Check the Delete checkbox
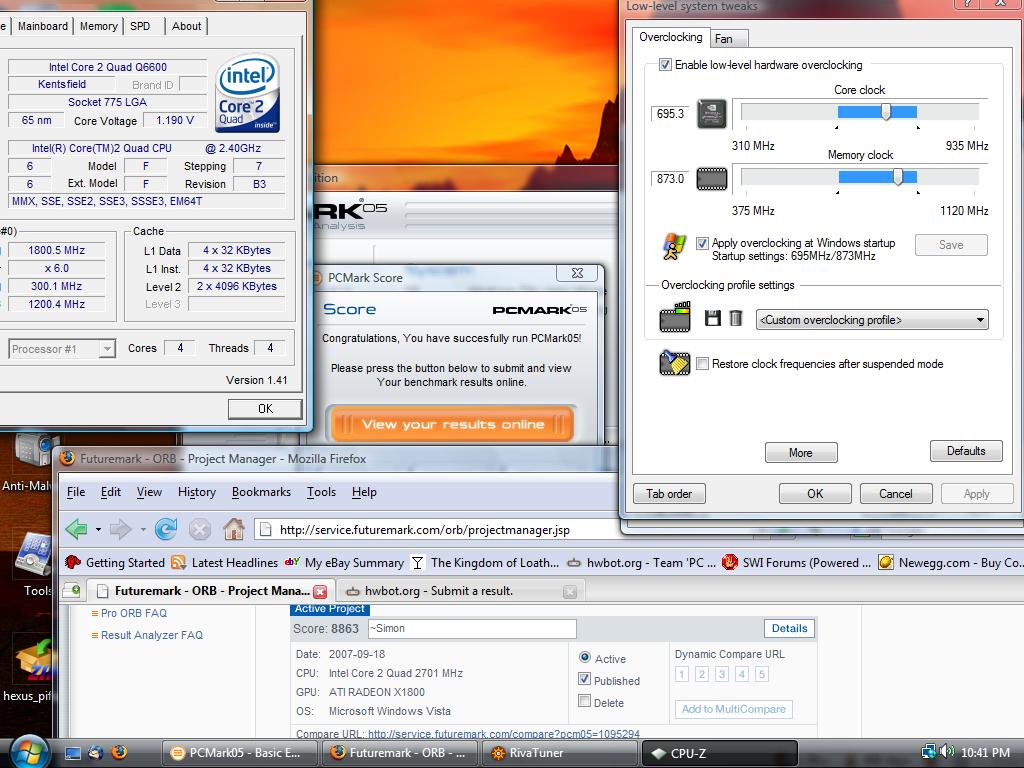Screen dimensions: 1024x768 [x=584, y=701]
